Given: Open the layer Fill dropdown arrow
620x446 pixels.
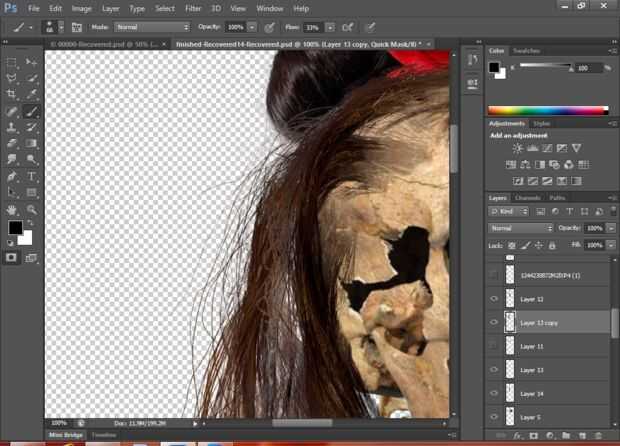Looking at the screenshot, I should tap(611, 245).
